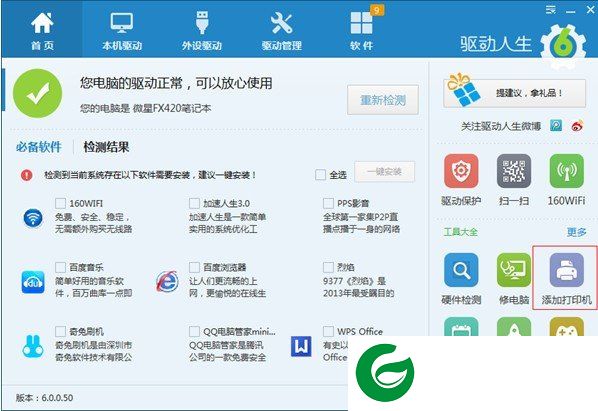598x411 pixels.
Task: Open the main menu icon in title bar
Action: 550,10
